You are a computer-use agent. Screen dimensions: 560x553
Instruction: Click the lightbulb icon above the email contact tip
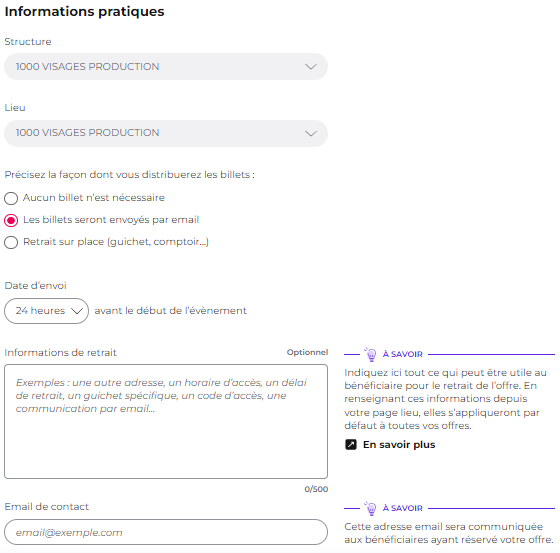371,508
